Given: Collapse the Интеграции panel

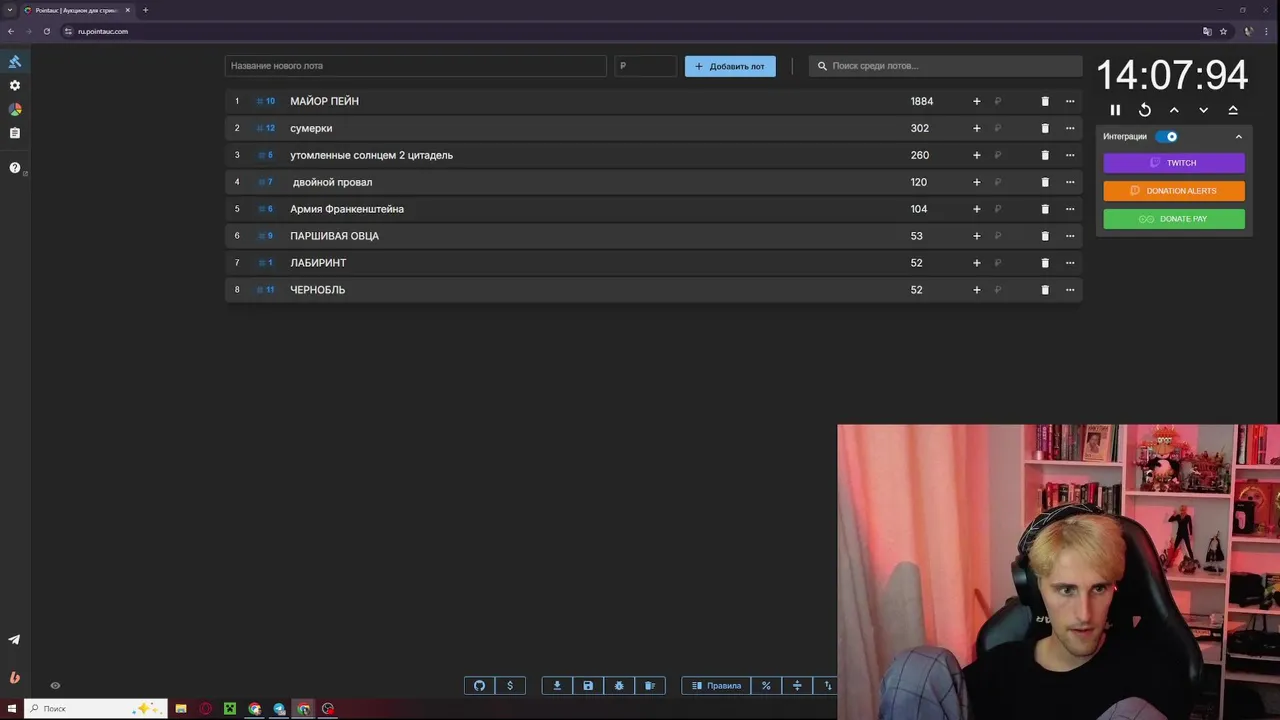Looking at the screenshot, I should 1238,137.
